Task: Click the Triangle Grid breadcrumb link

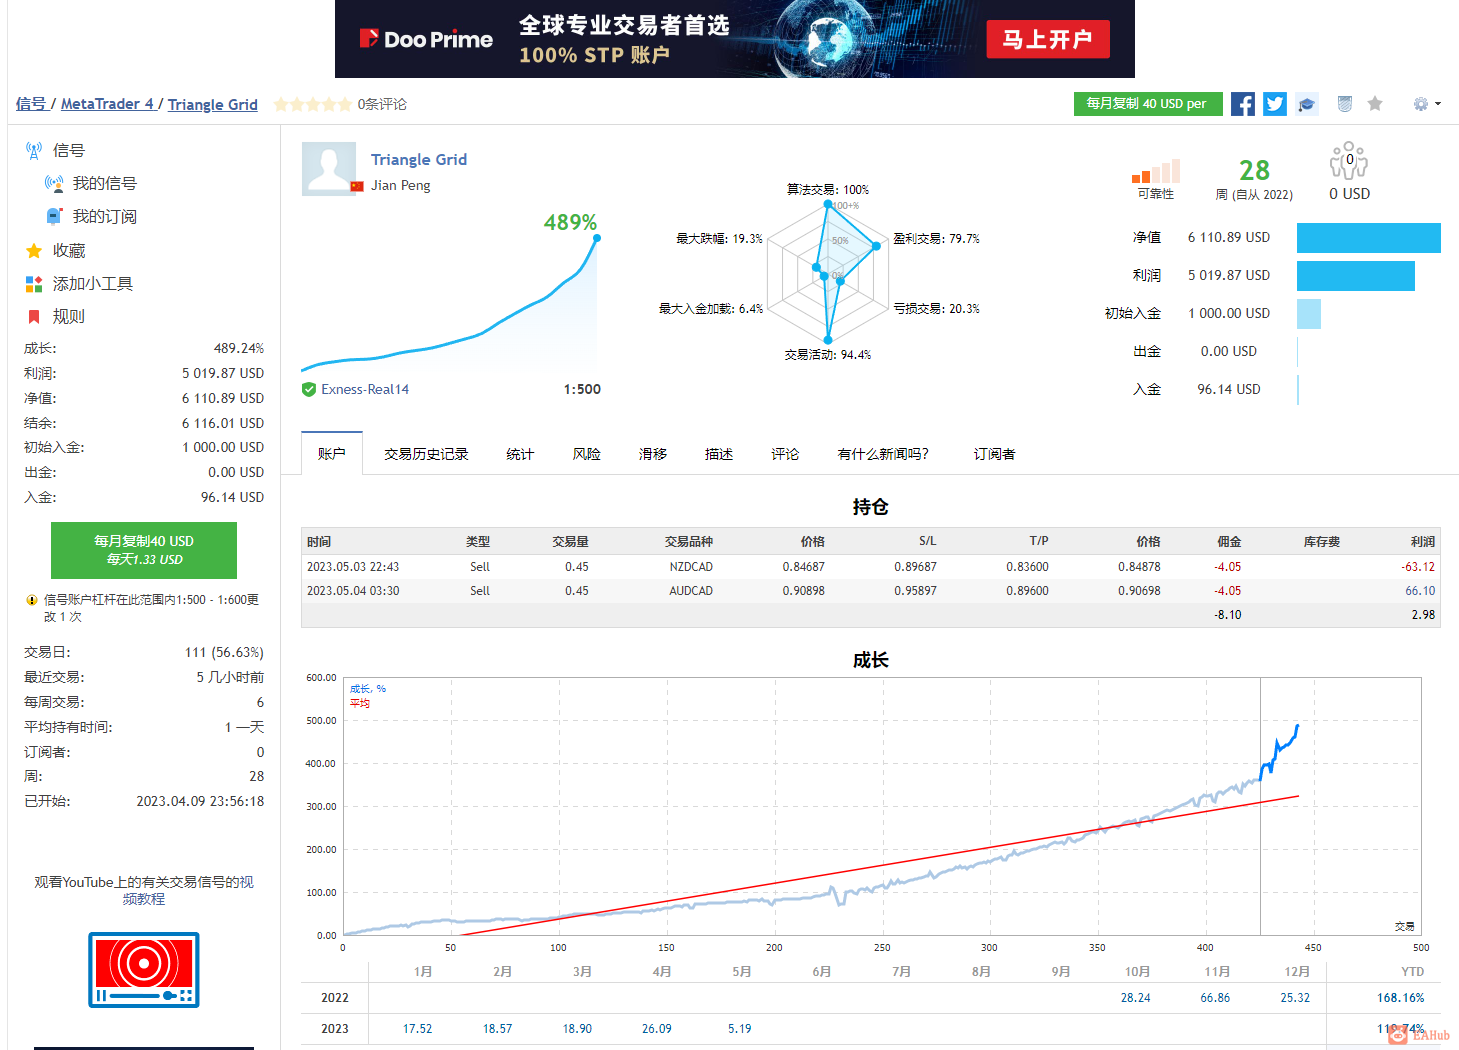Action: click(213, 104)
